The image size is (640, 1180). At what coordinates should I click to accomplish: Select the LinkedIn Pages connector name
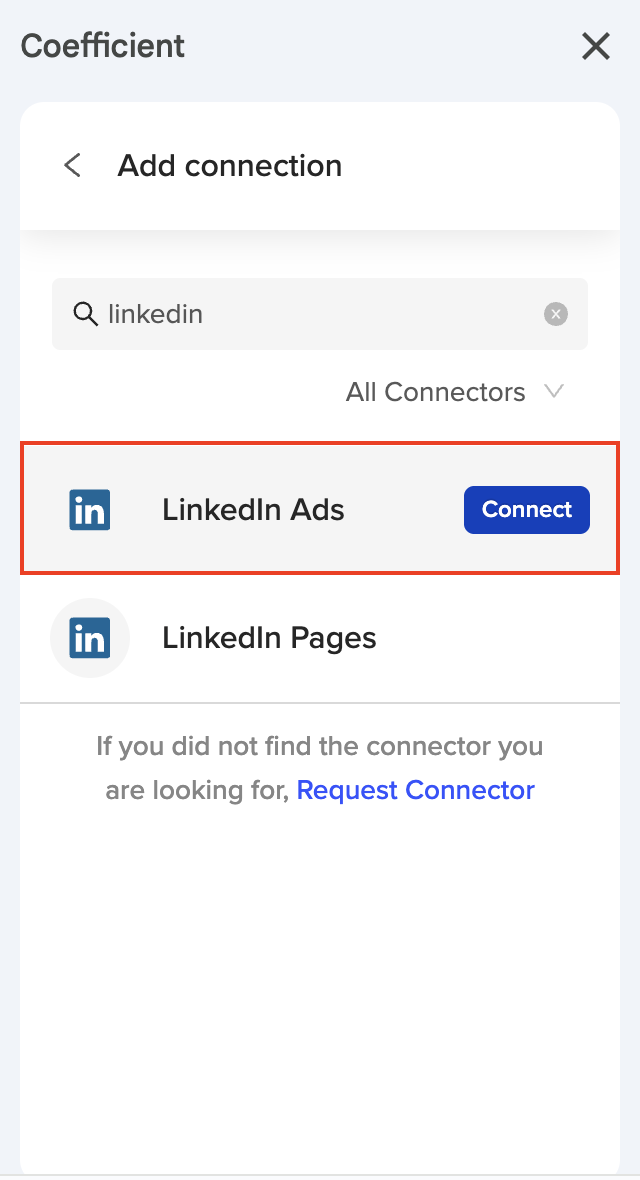coord(269,638)
